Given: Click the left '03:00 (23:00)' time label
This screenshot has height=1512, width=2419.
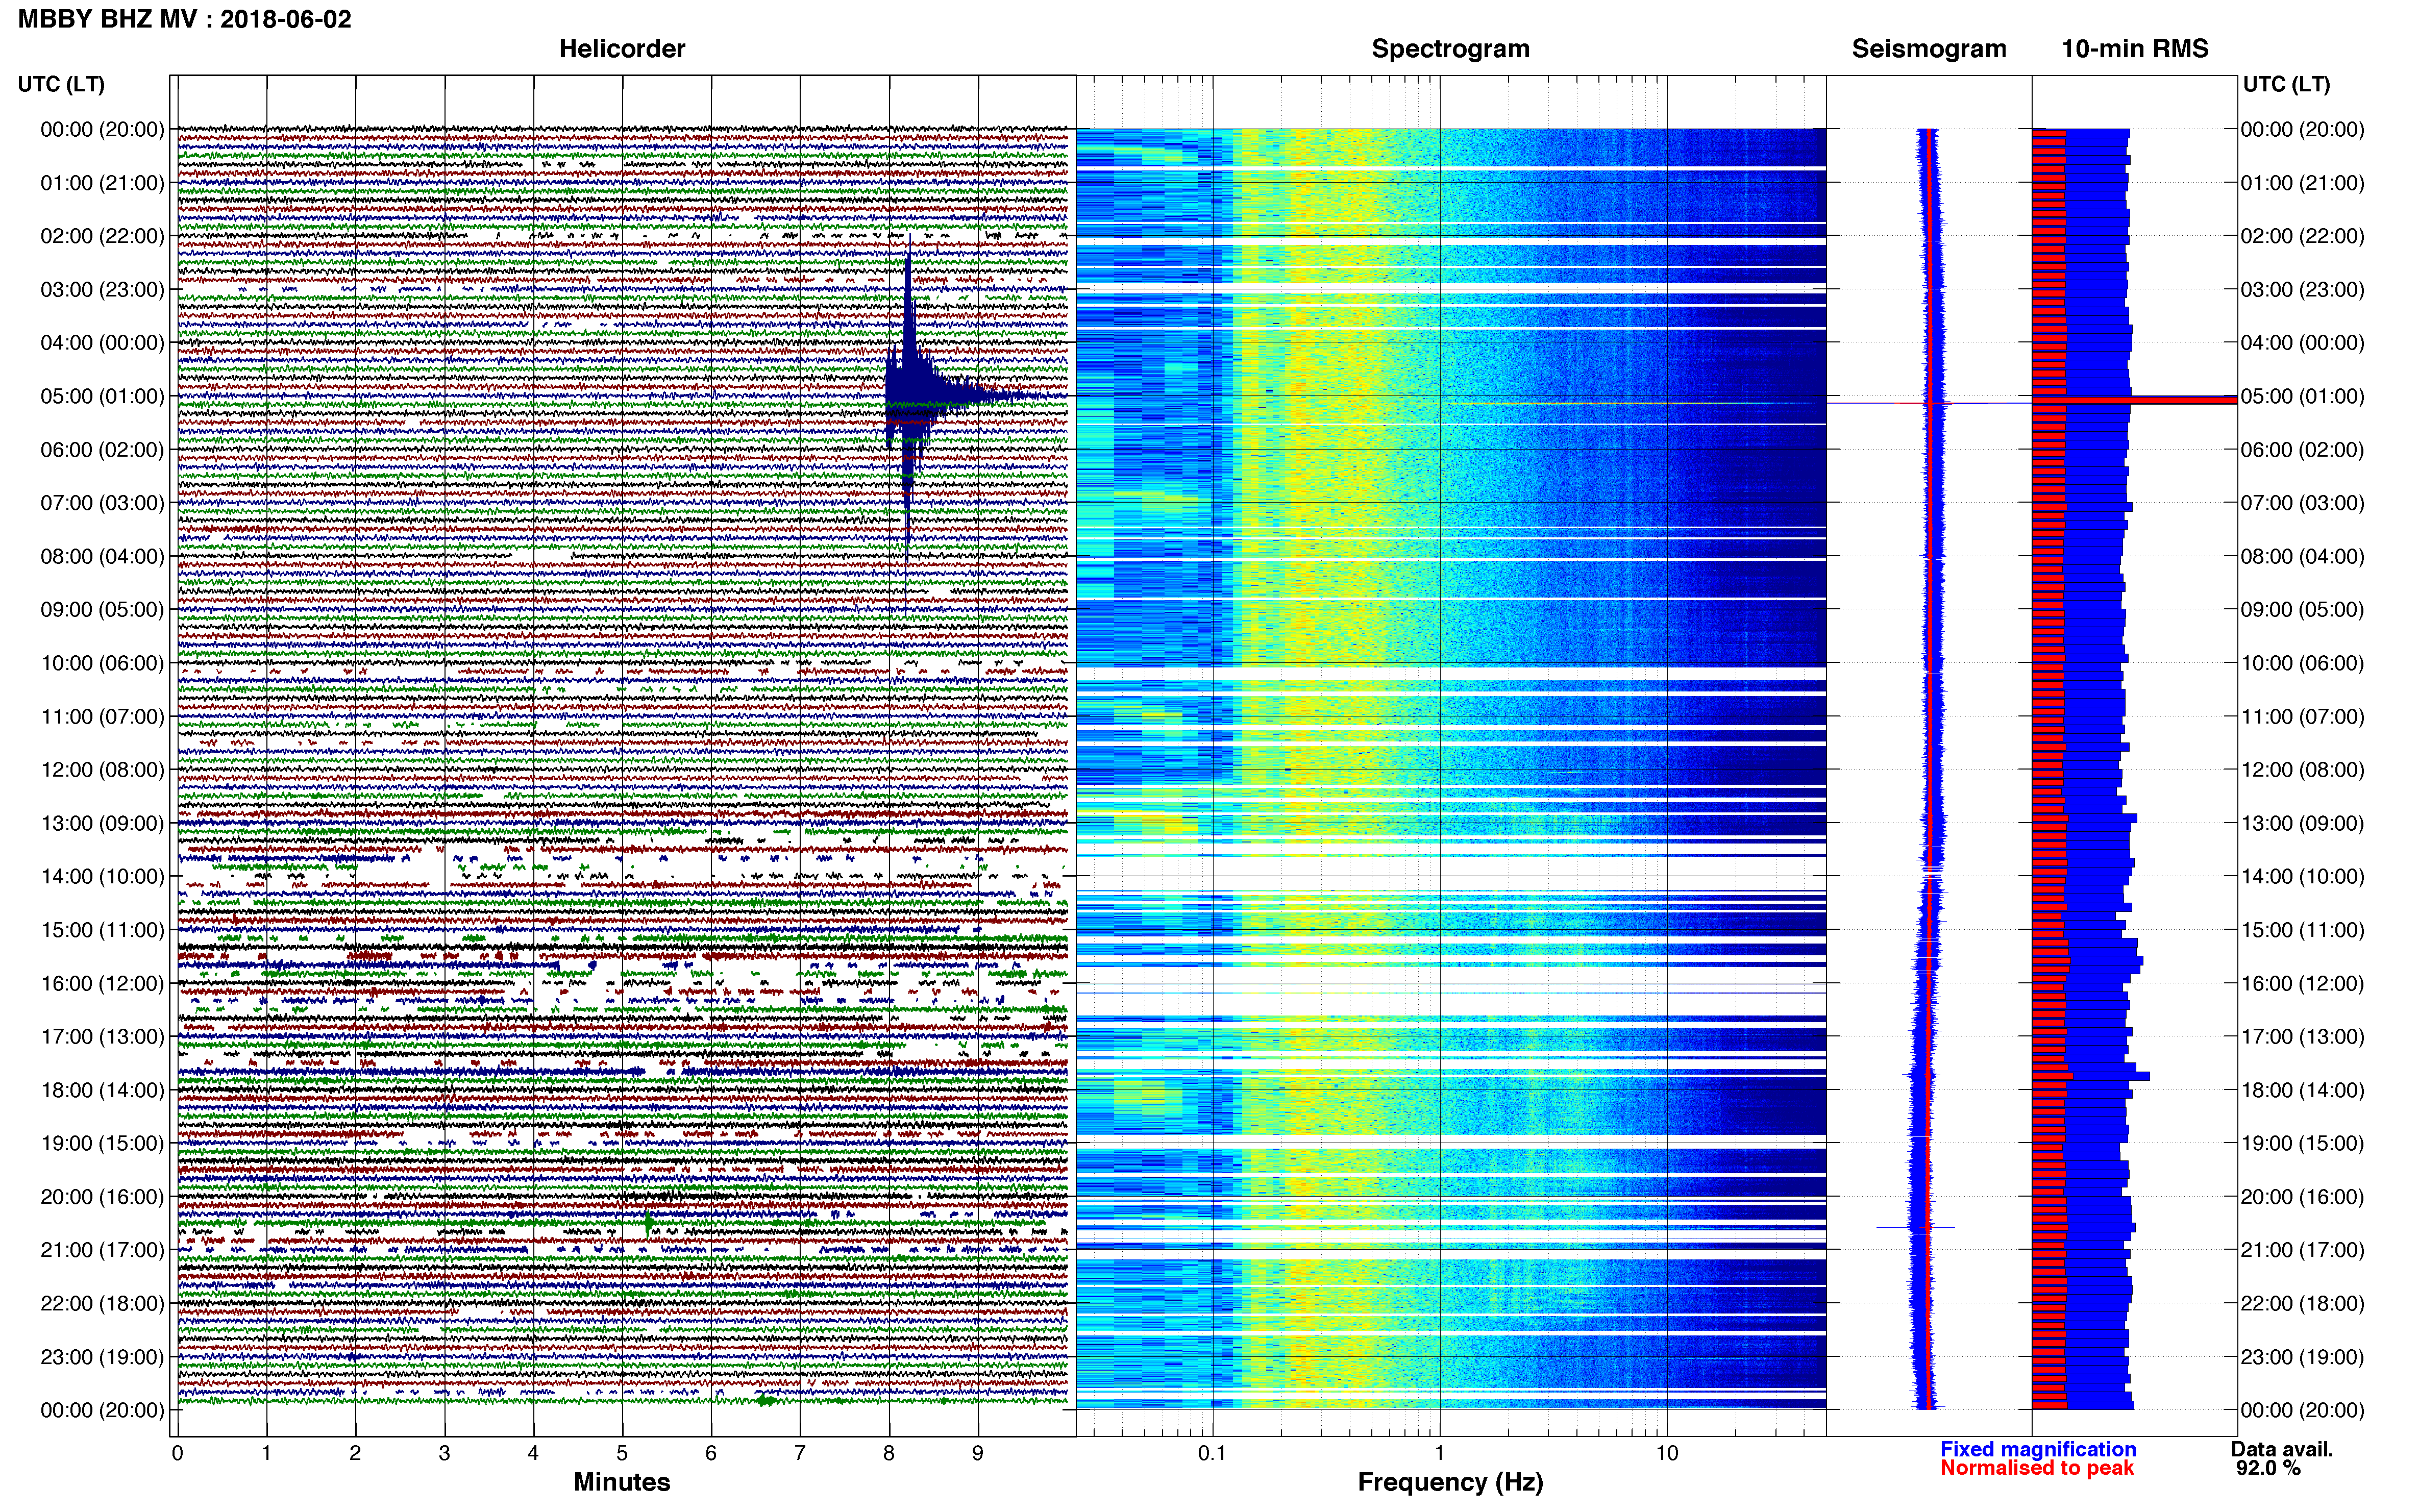Looking at the screenshot, I should [x=102, y=290].
